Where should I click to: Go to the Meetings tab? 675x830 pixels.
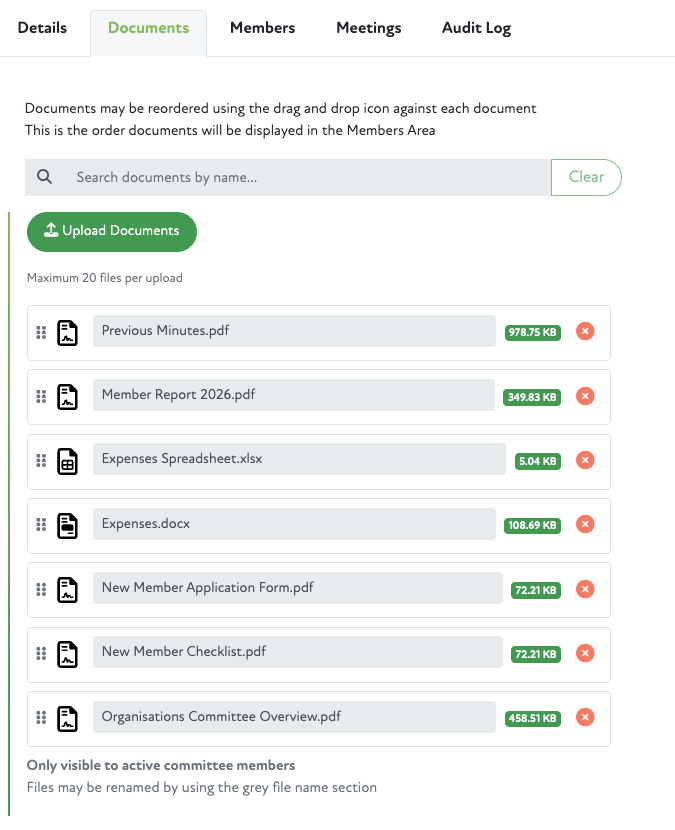click(x=368, y=28)
